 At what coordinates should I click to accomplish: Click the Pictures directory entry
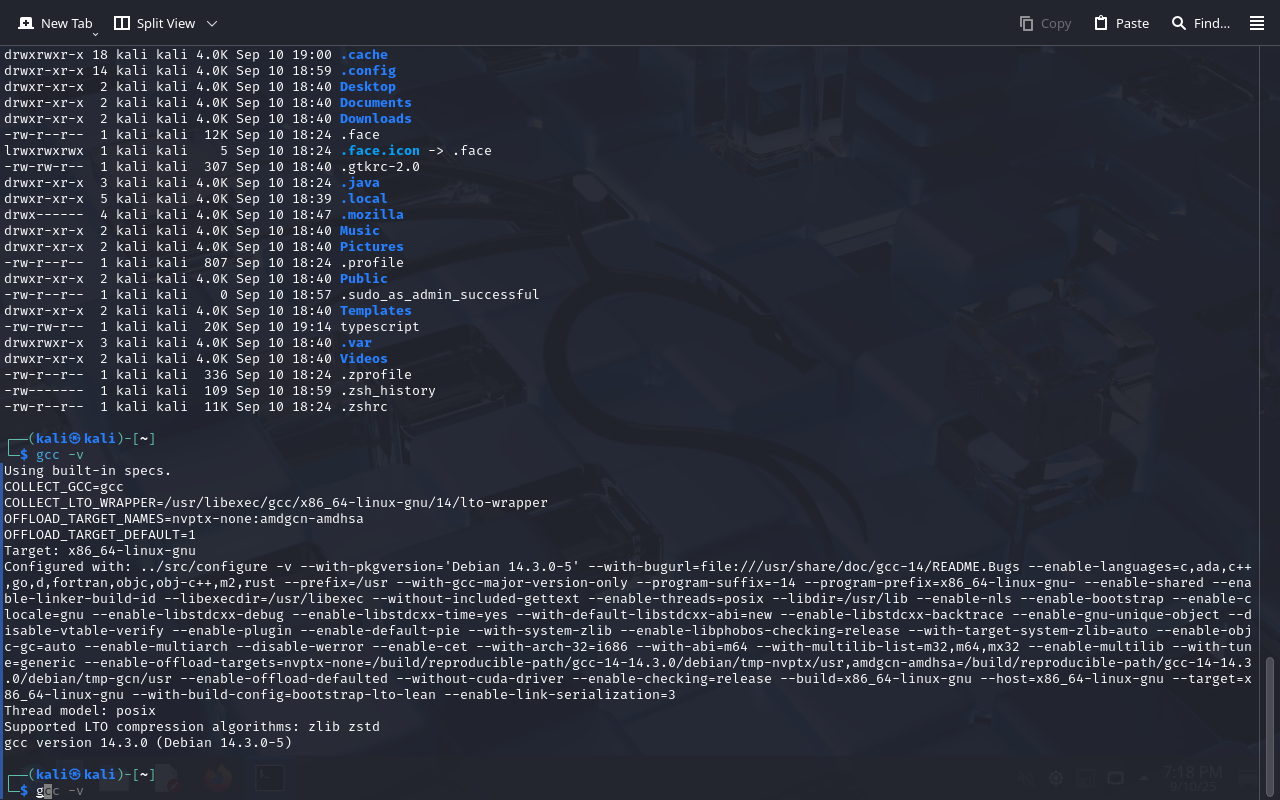pyautogui.click(x=372, y=247)
